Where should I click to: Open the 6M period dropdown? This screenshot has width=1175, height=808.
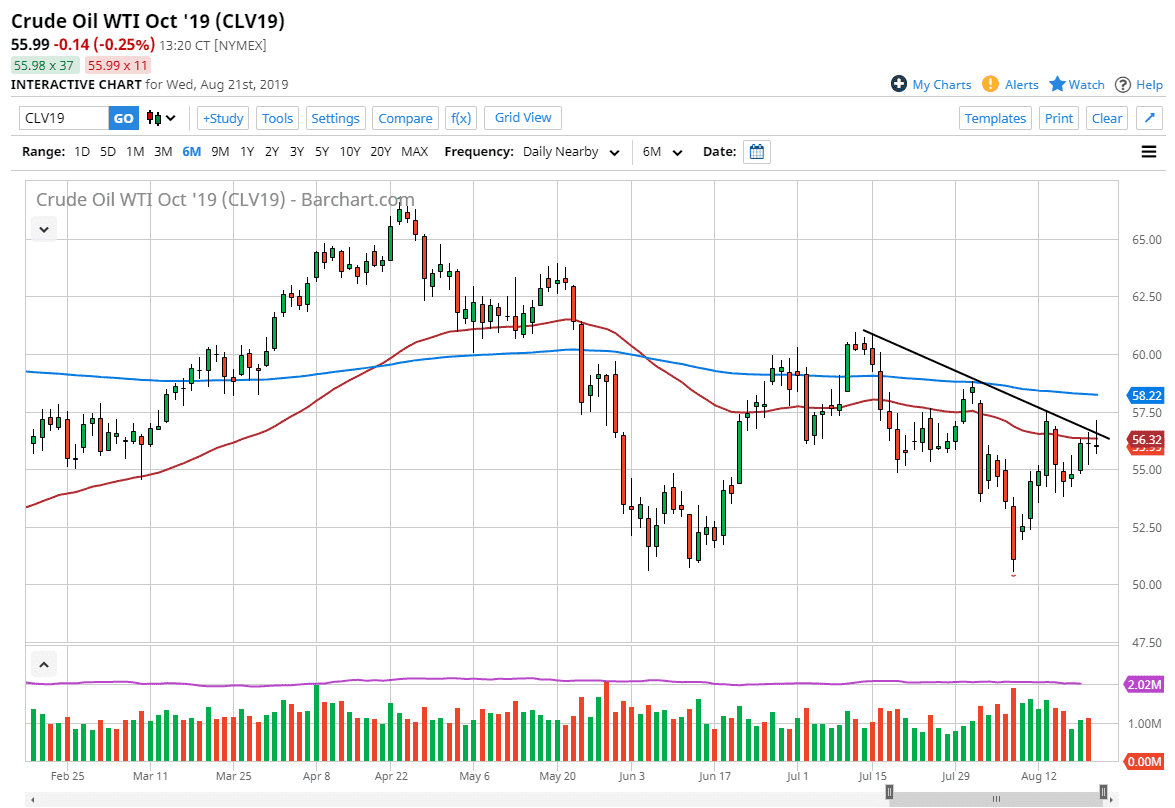[x=662, y=152]
